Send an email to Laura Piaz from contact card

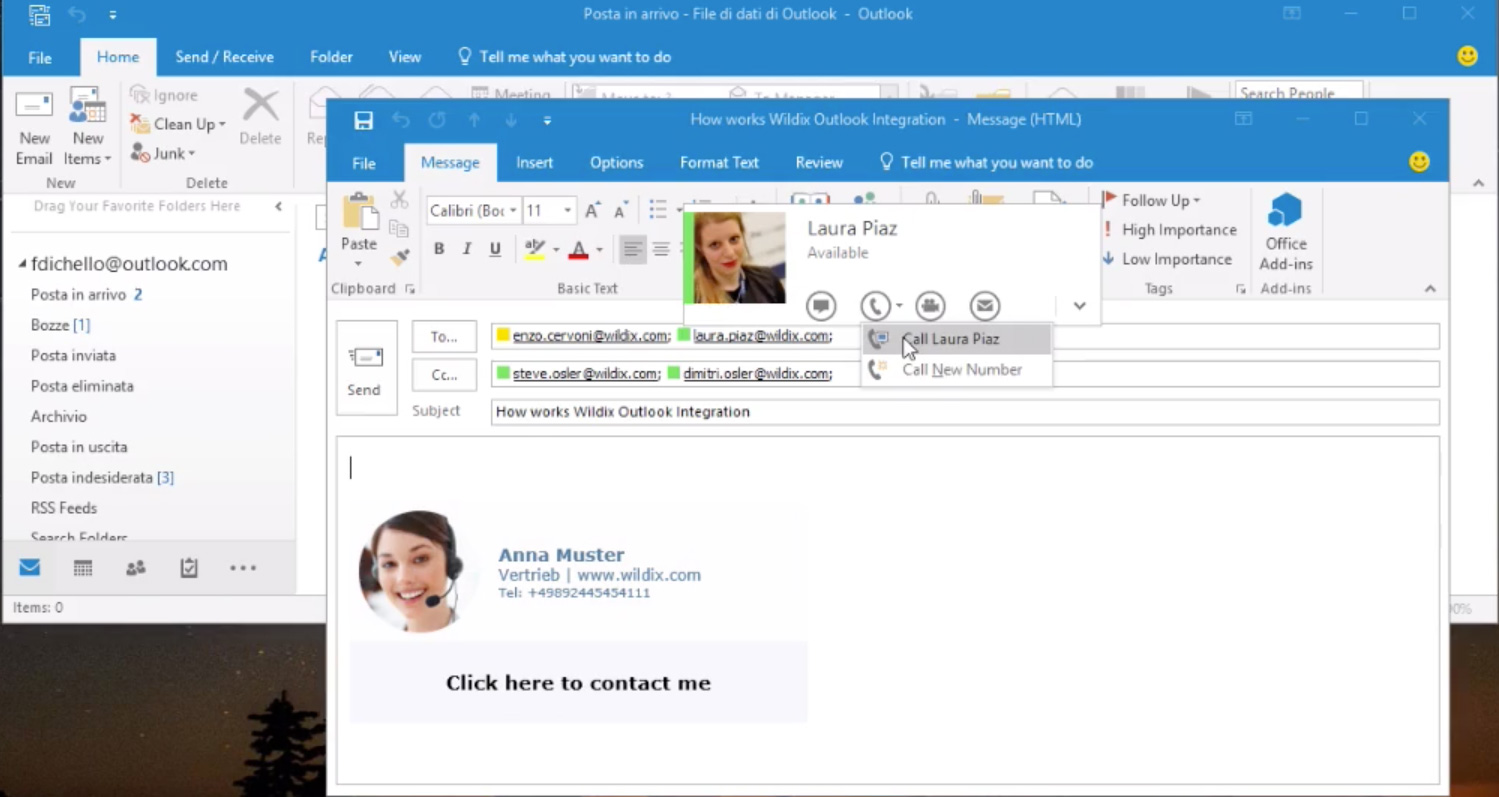984,306
